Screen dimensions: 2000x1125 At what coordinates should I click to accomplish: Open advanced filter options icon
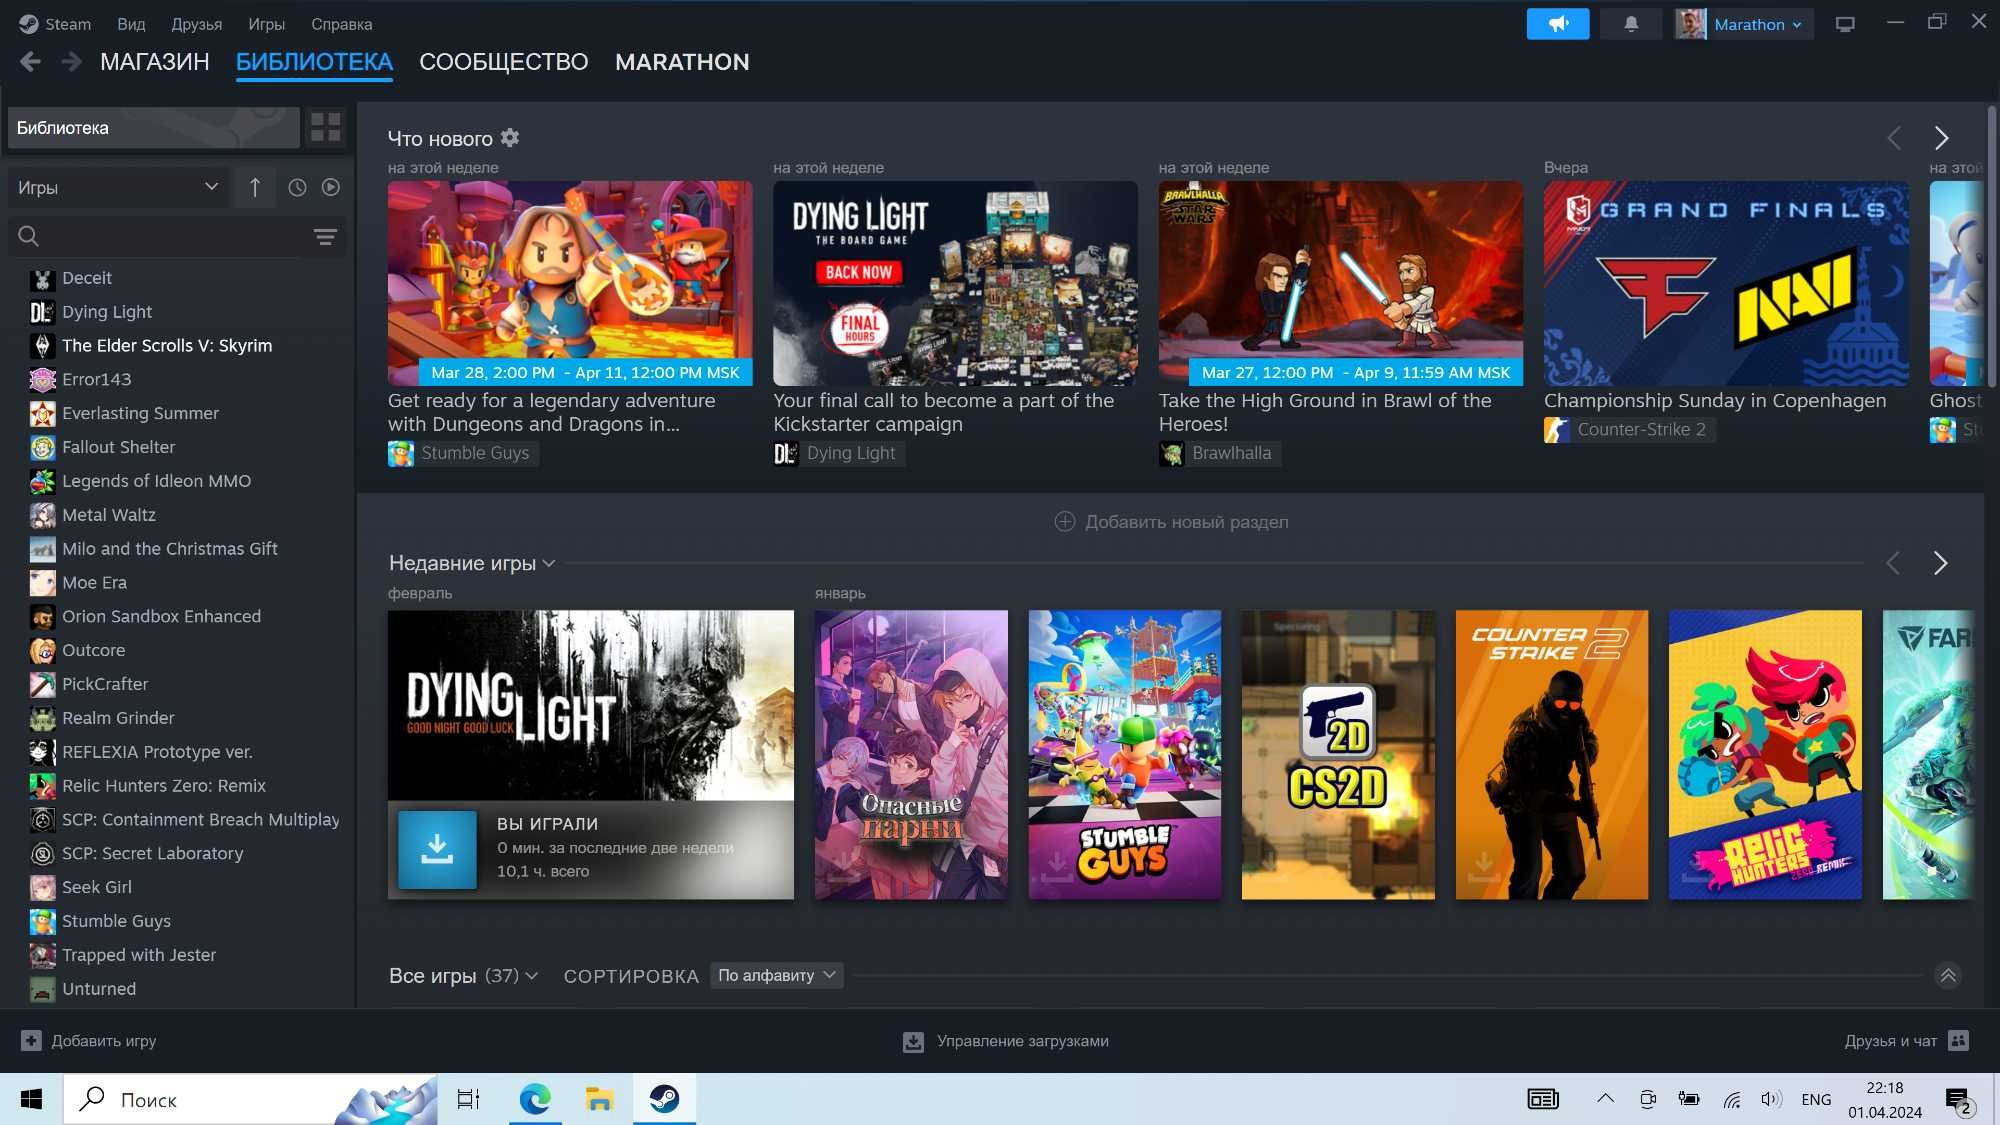325,237
